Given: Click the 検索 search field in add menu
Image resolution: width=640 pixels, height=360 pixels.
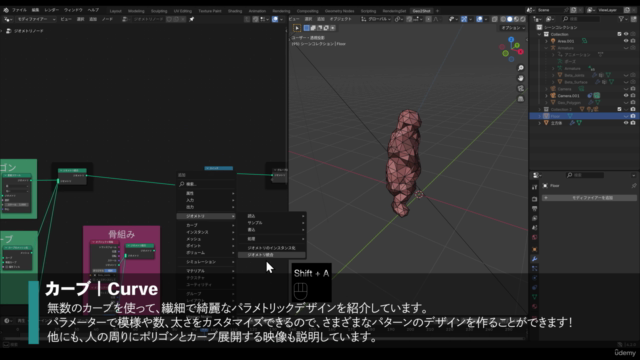Looking at the screenshot, I should pos(206,184).
